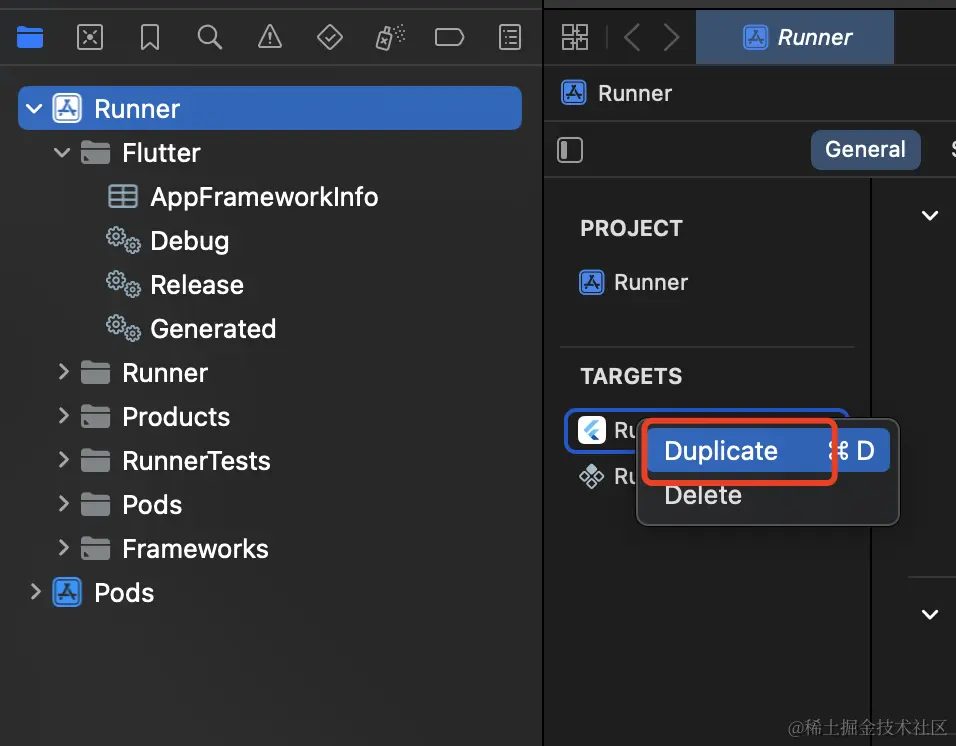The width and height of the screenshot is (956, 746).
Task: Click the Runner breadcrumb in jump bar
Action: [x=616, y=93]
